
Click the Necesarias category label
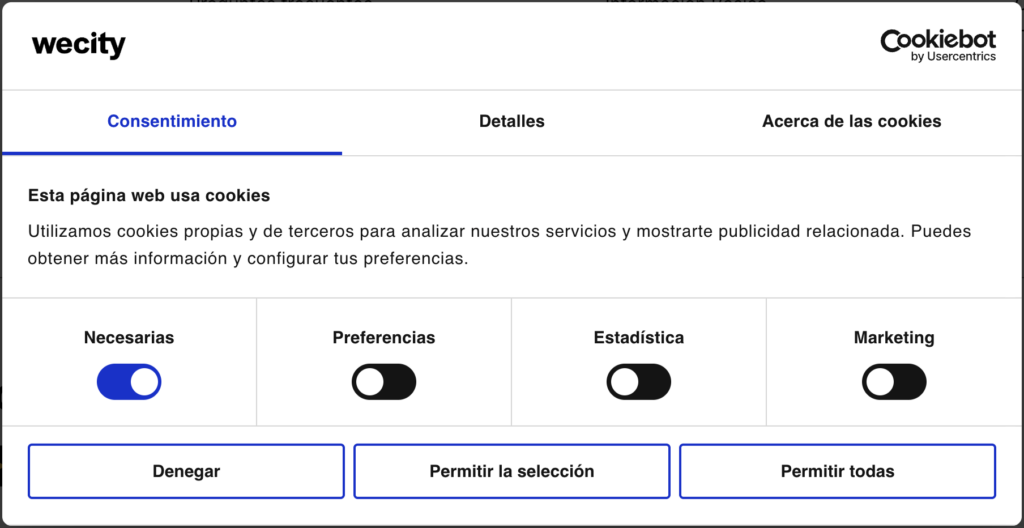tap(129, 338)
